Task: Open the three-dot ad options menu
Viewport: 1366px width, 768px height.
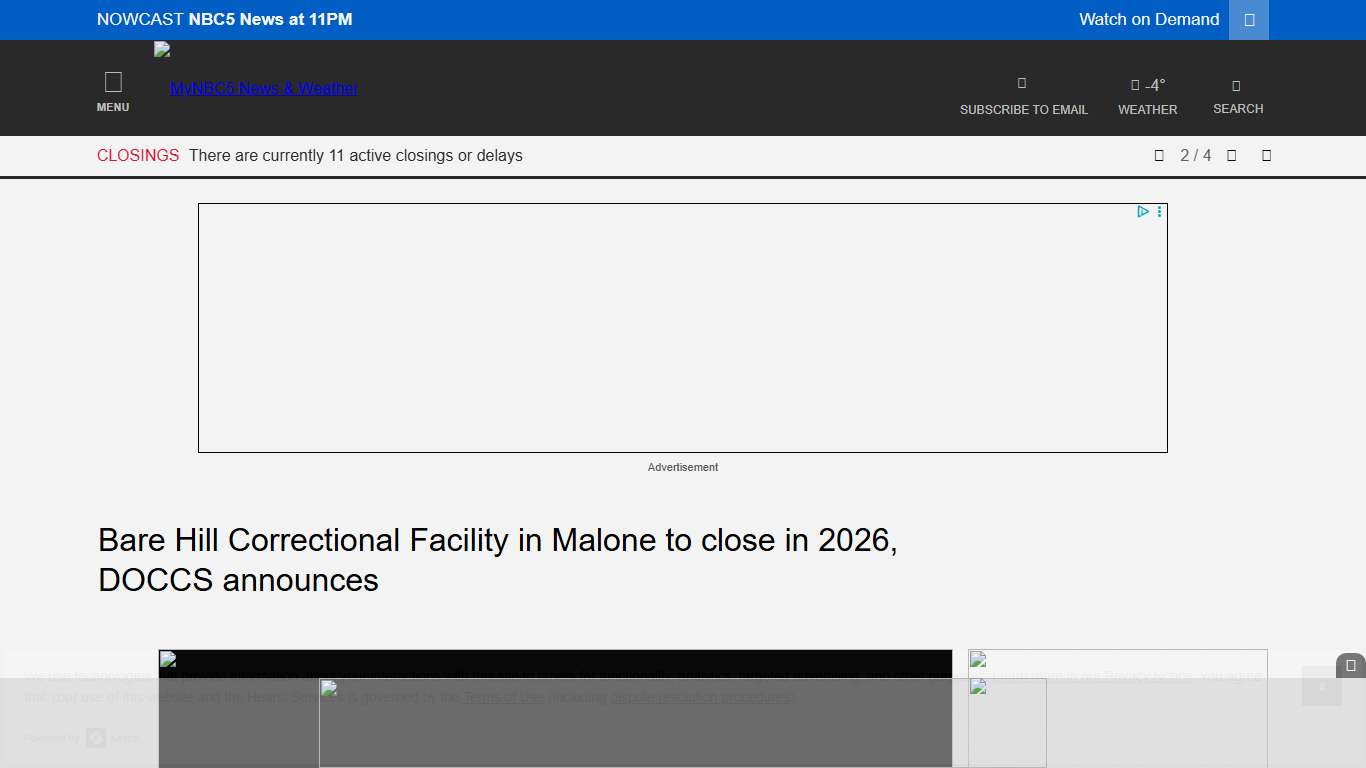Action: [1159, 211]
